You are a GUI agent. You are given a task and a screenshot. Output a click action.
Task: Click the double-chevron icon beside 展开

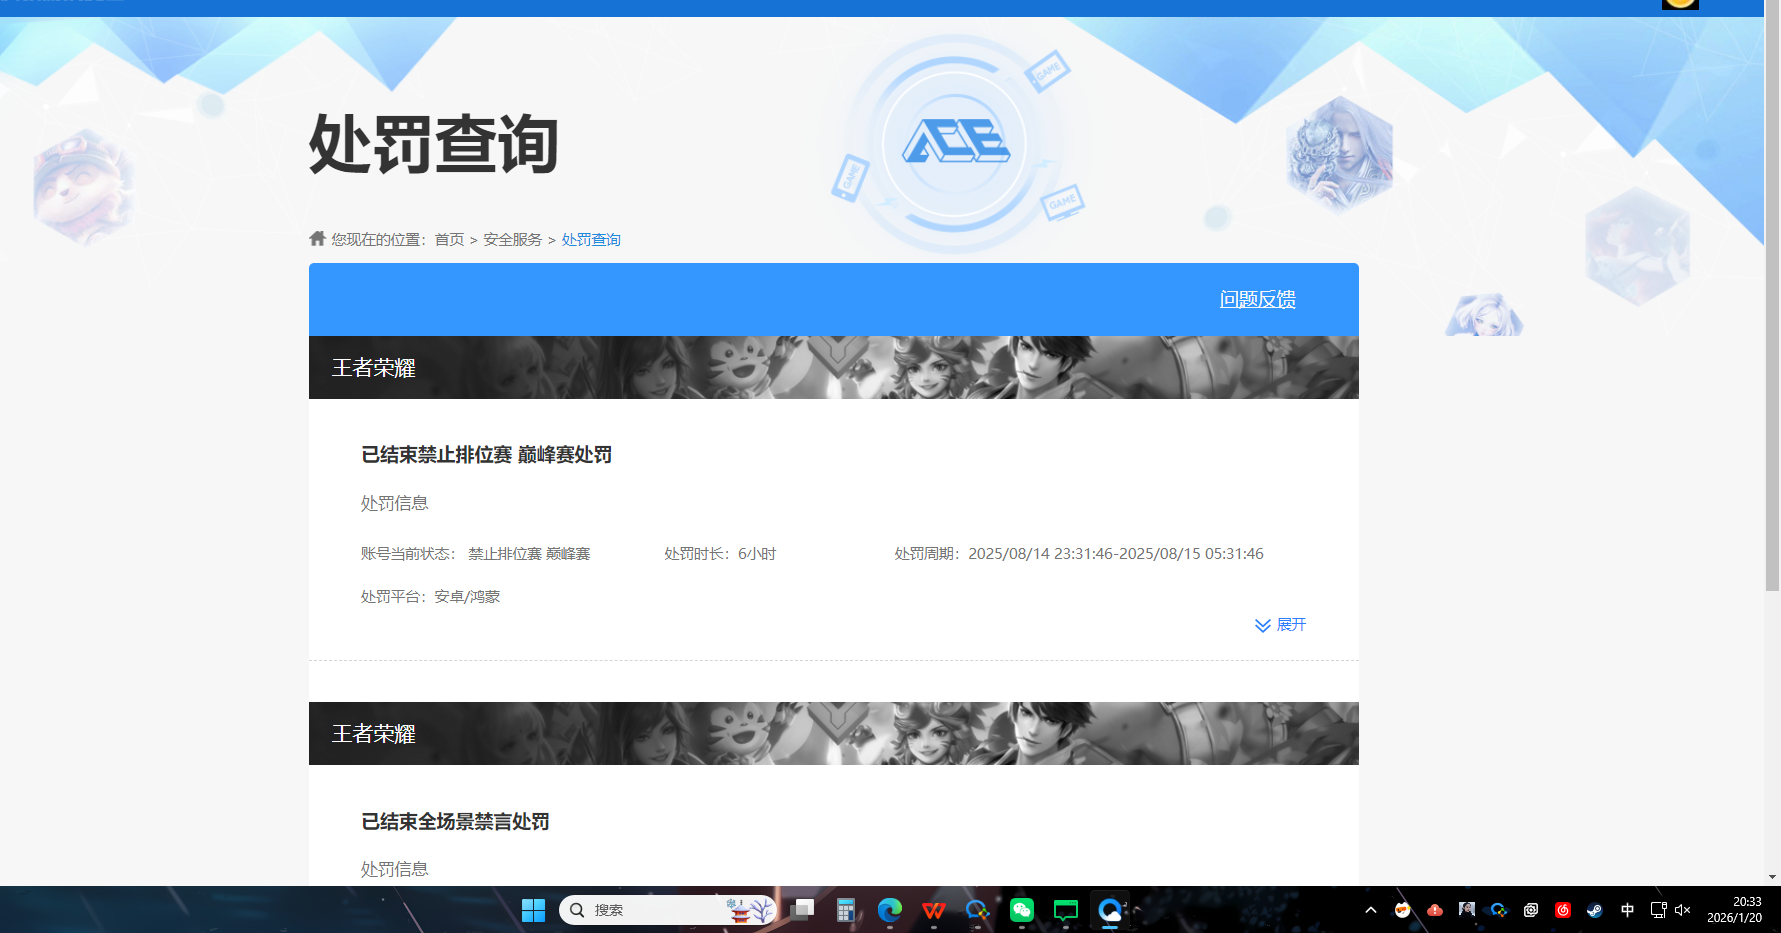pyautogui.click(x=1261, y=625)
